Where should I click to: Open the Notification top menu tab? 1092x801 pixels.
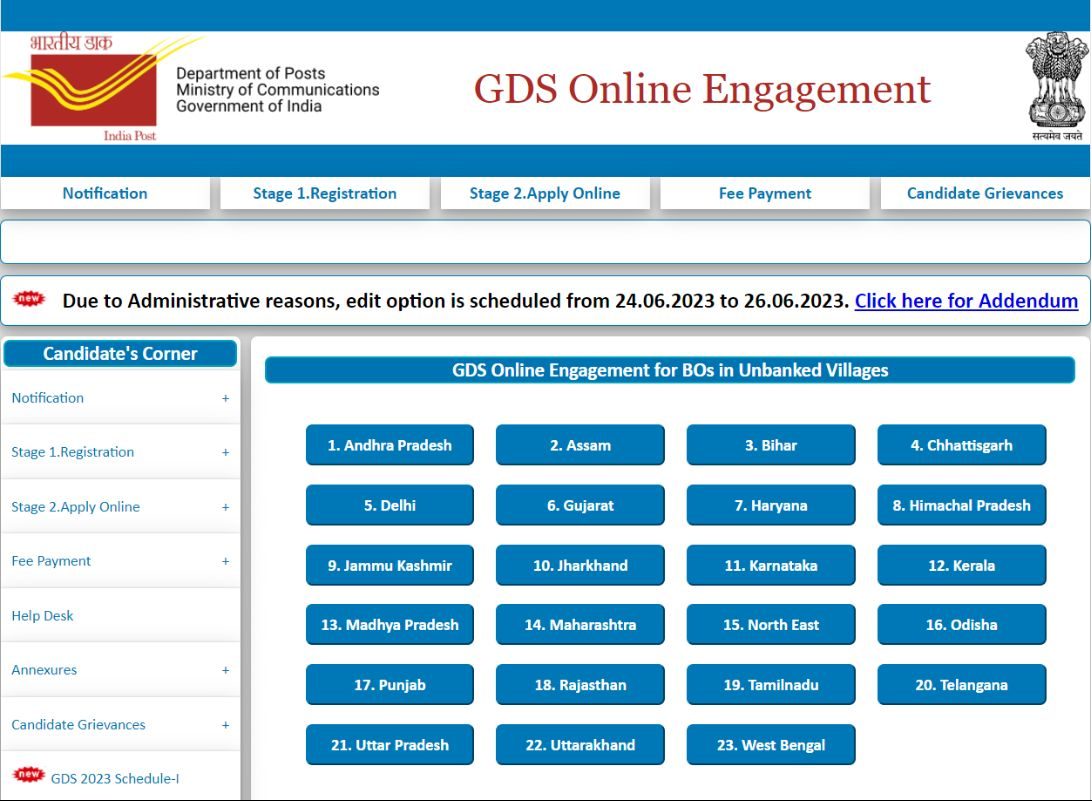(x=105, y=193)
